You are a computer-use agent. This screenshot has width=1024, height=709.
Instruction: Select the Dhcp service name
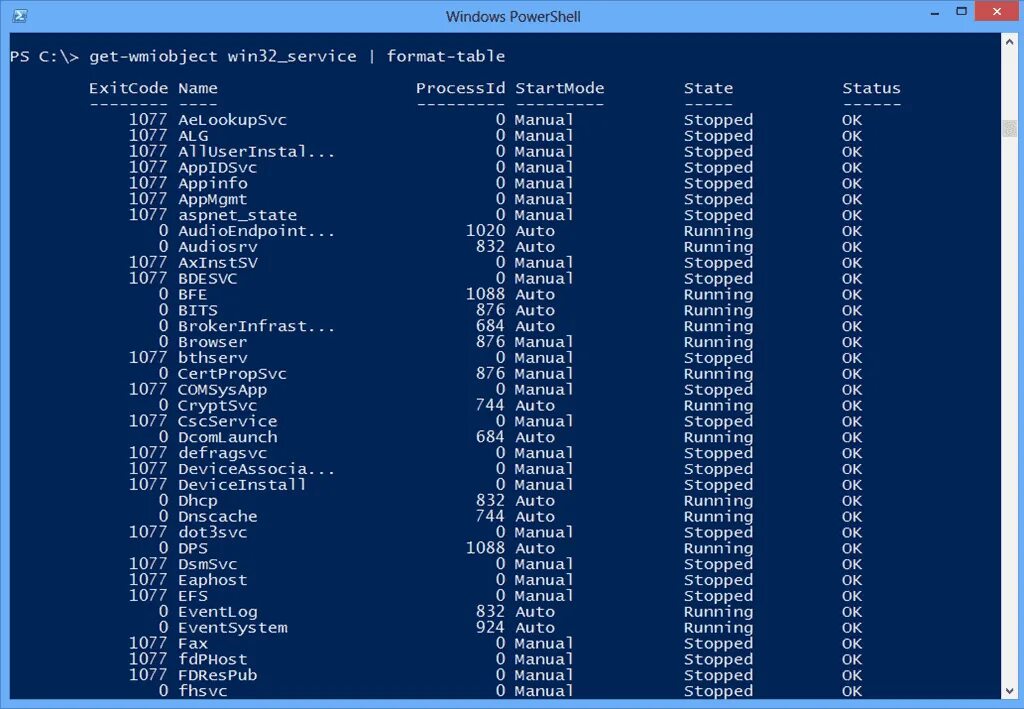tap(198, 501)
